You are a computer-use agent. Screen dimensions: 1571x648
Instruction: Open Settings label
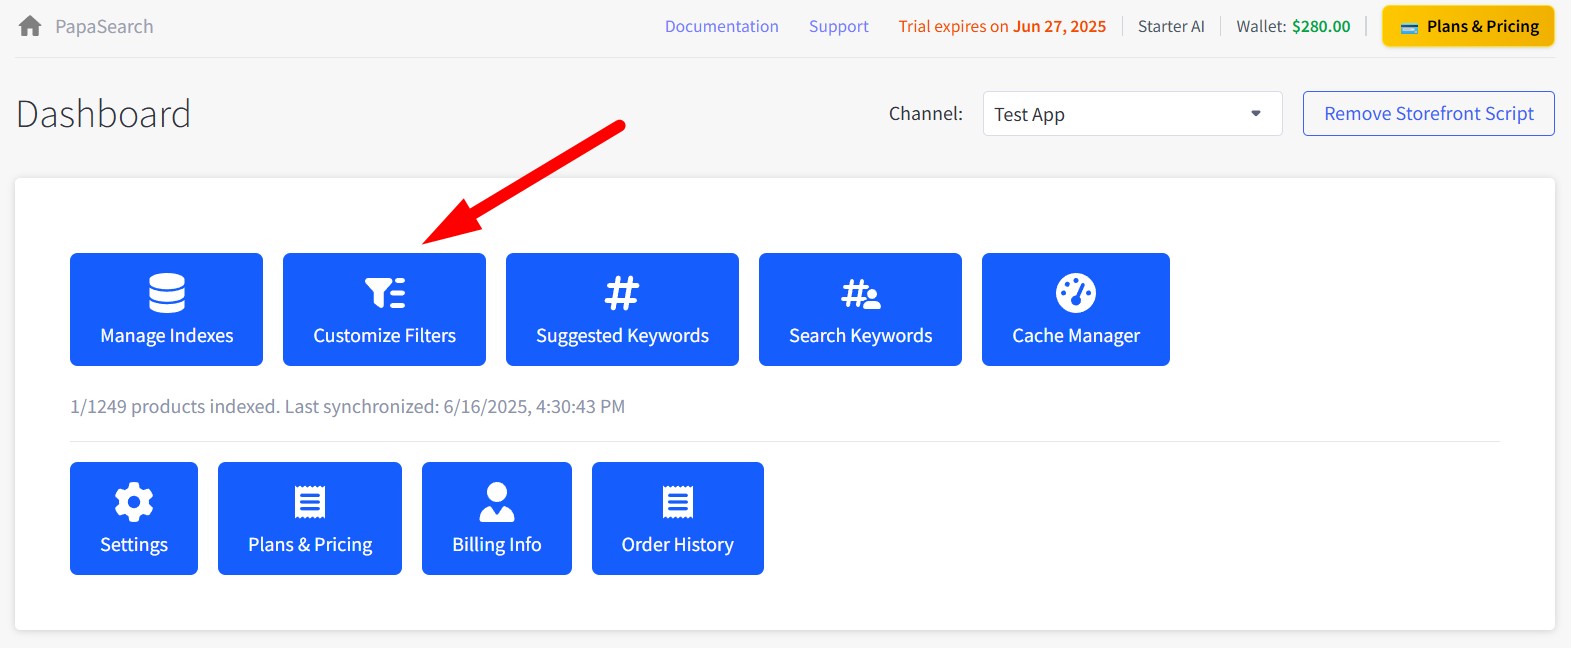(134, 545)
